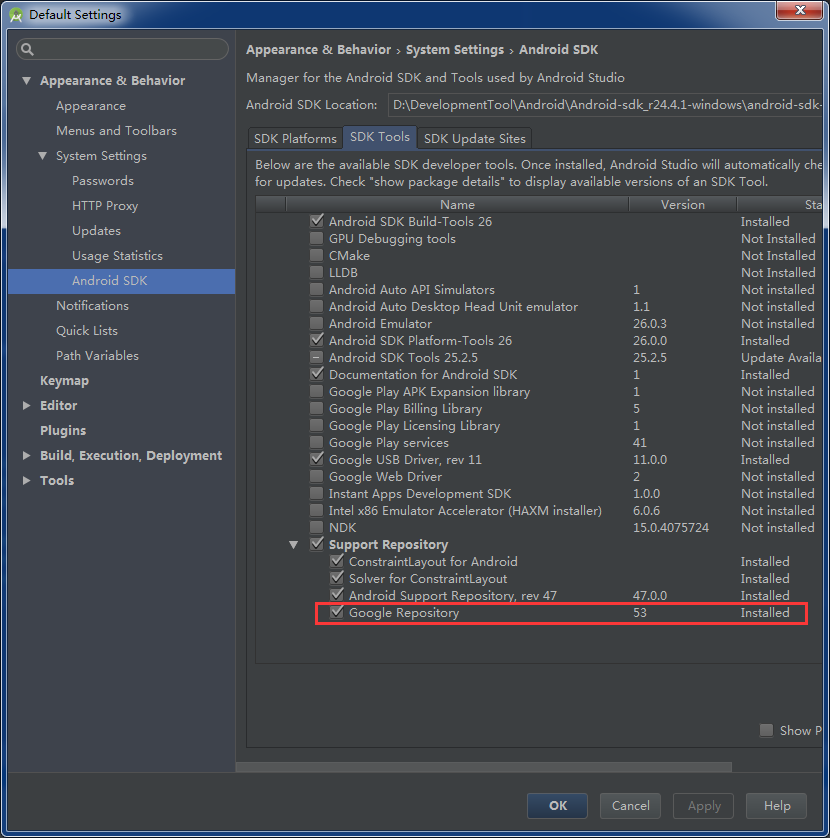Open Appearance settings page
Screen dimensions: 830x838
point(91,106)
